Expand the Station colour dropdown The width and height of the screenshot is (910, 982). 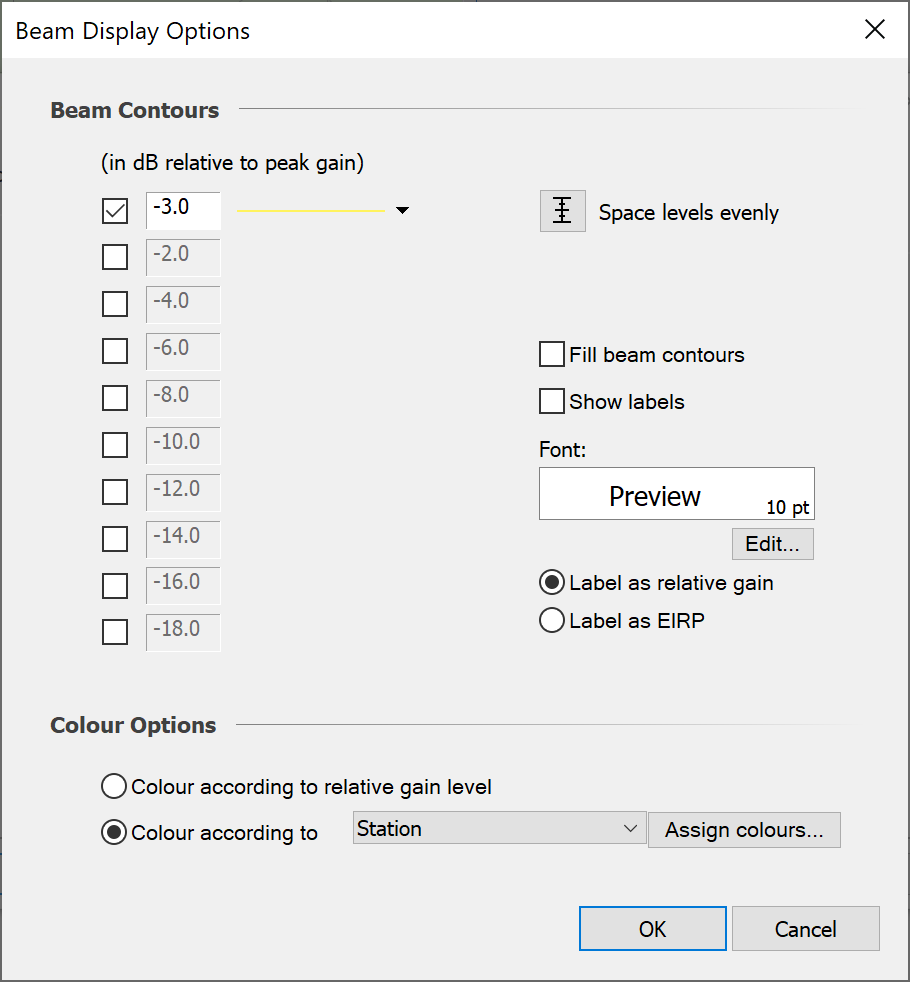[x=499, y=829]
